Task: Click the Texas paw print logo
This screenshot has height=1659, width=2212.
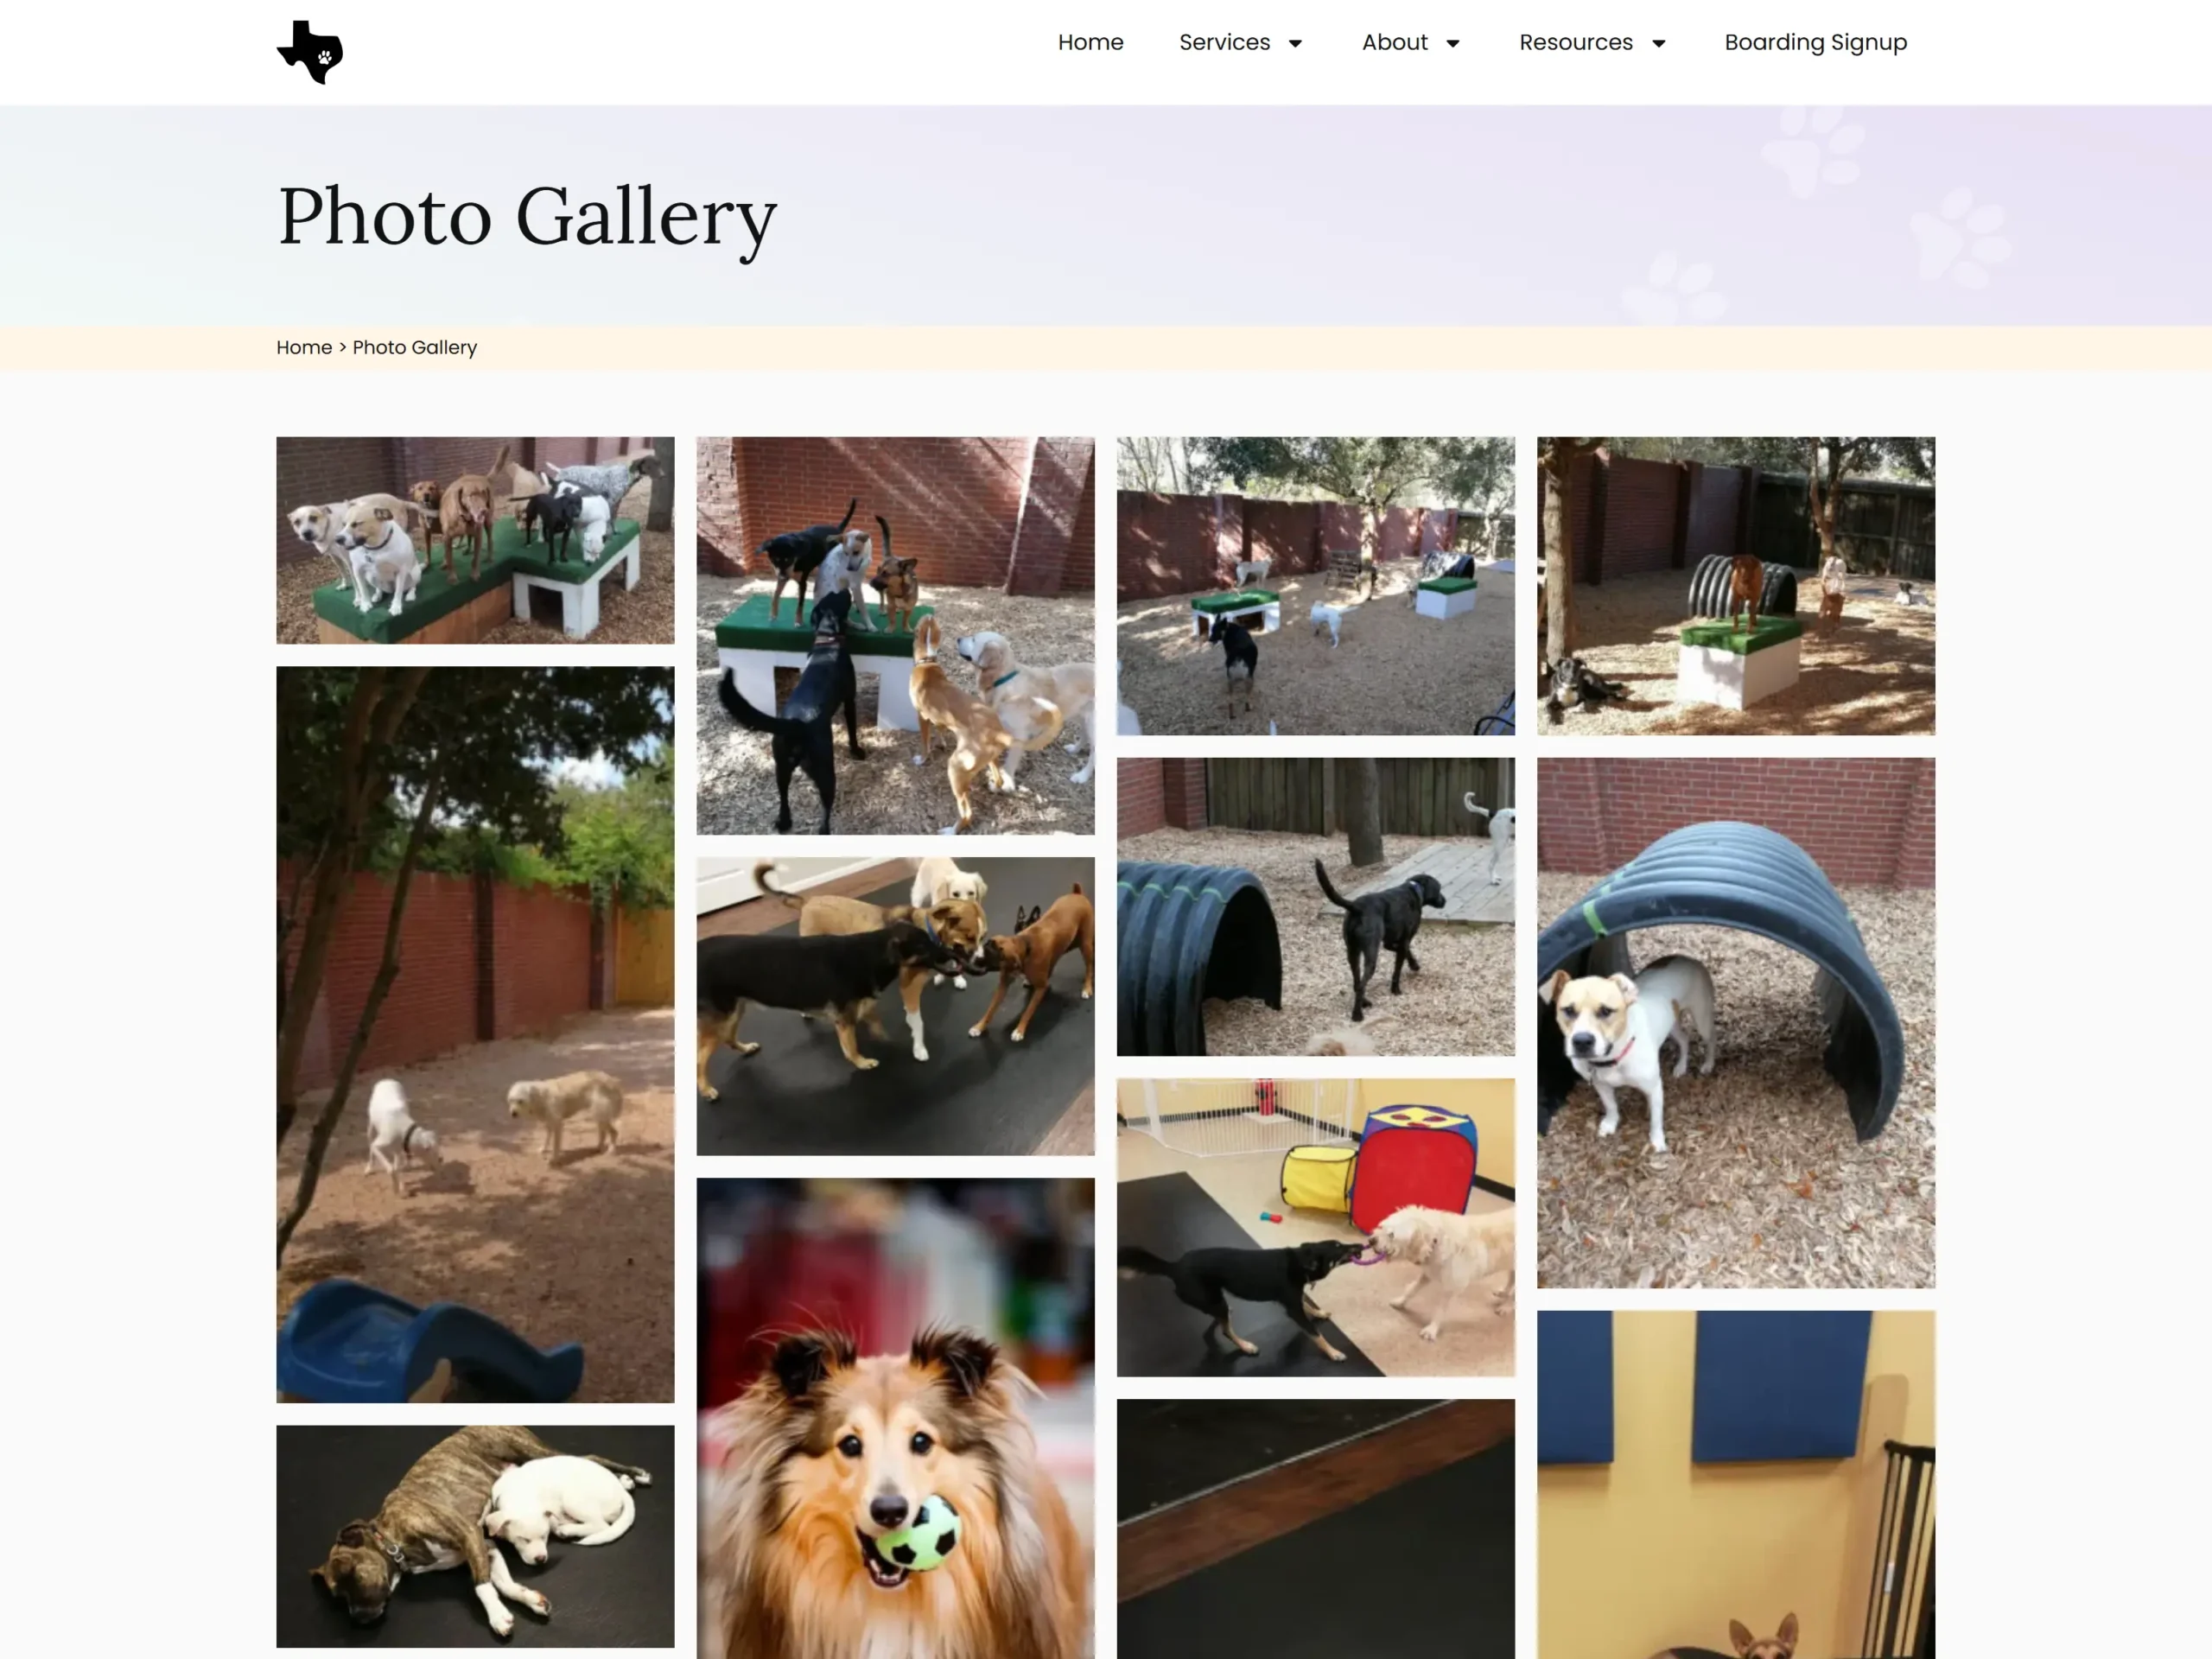Action: [310, 52]
